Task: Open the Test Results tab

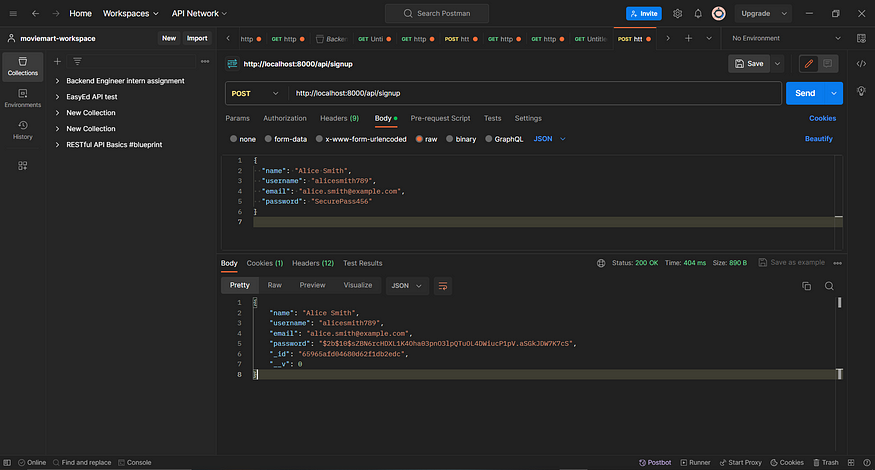Action: 363,263
